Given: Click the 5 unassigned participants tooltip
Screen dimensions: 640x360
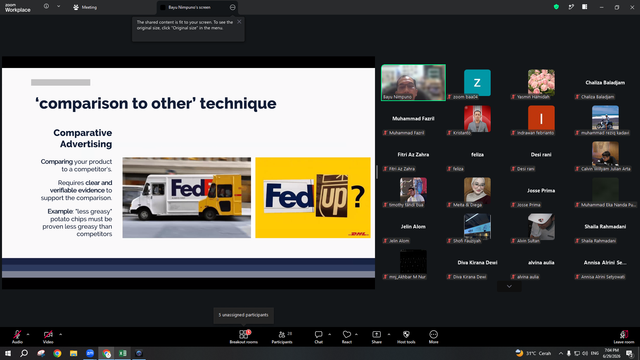Looking at the screenshot, I should [244, 315].
